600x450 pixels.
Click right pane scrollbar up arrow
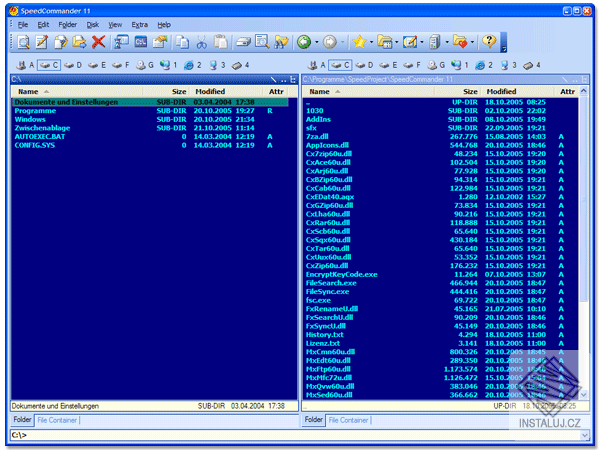click(x=584, y=91)
